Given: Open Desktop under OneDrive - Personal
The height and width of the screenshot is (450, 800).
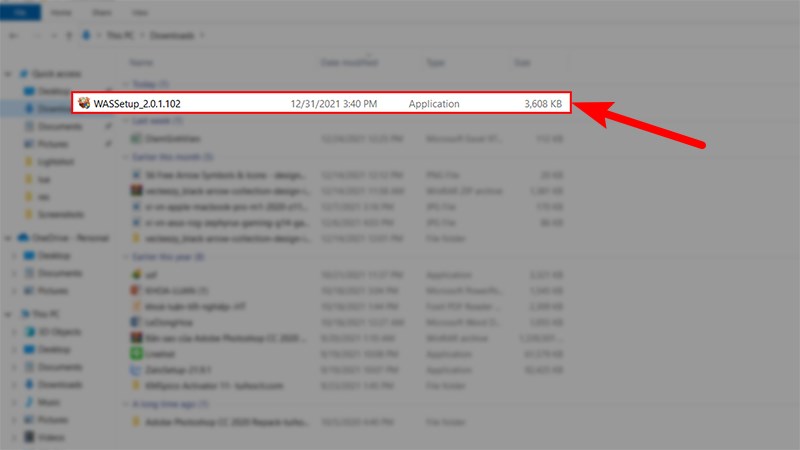Looking at the screenshot, I should tap(54, 255).
